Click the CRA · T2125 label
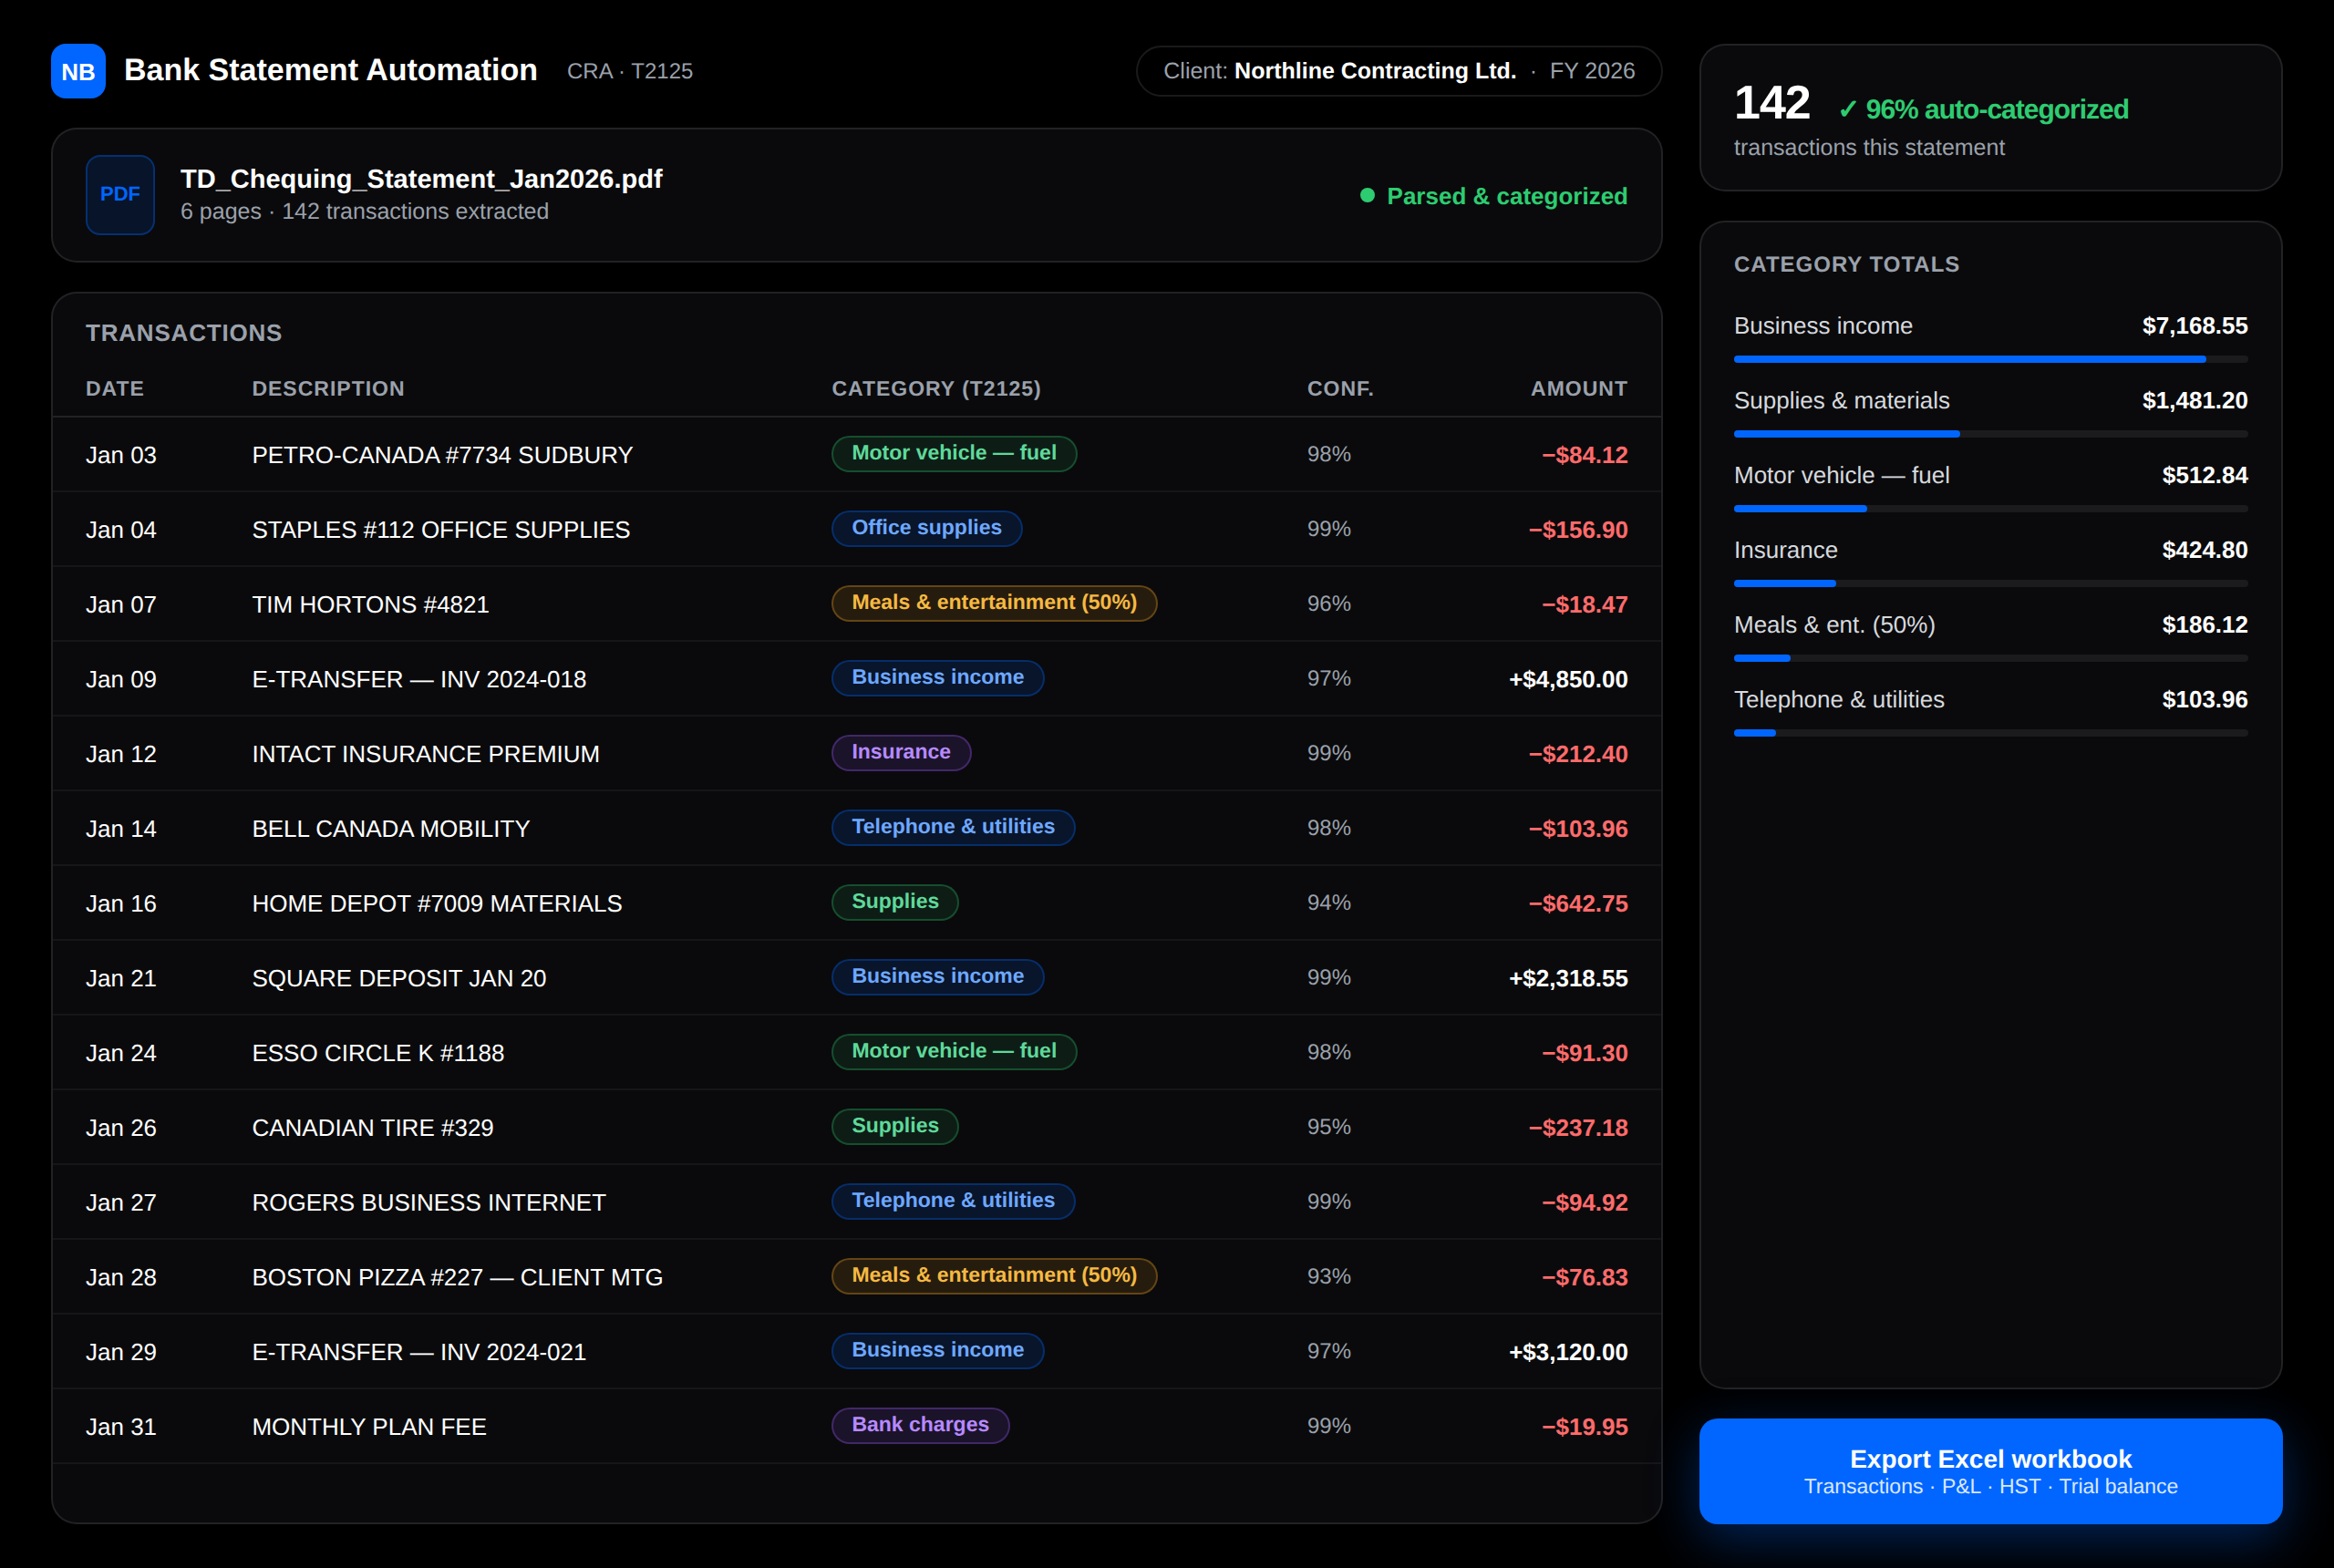The height and width of the screenshot is (1568, 2334). [630, 71]
